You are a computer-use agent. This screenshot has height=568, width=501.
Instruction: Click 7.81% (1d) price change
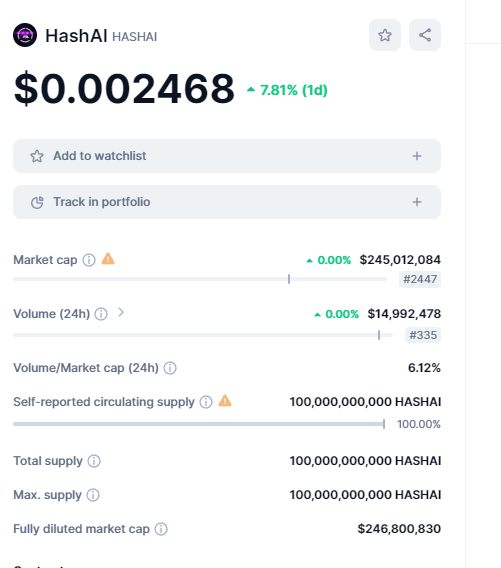(x=287, y=90)
